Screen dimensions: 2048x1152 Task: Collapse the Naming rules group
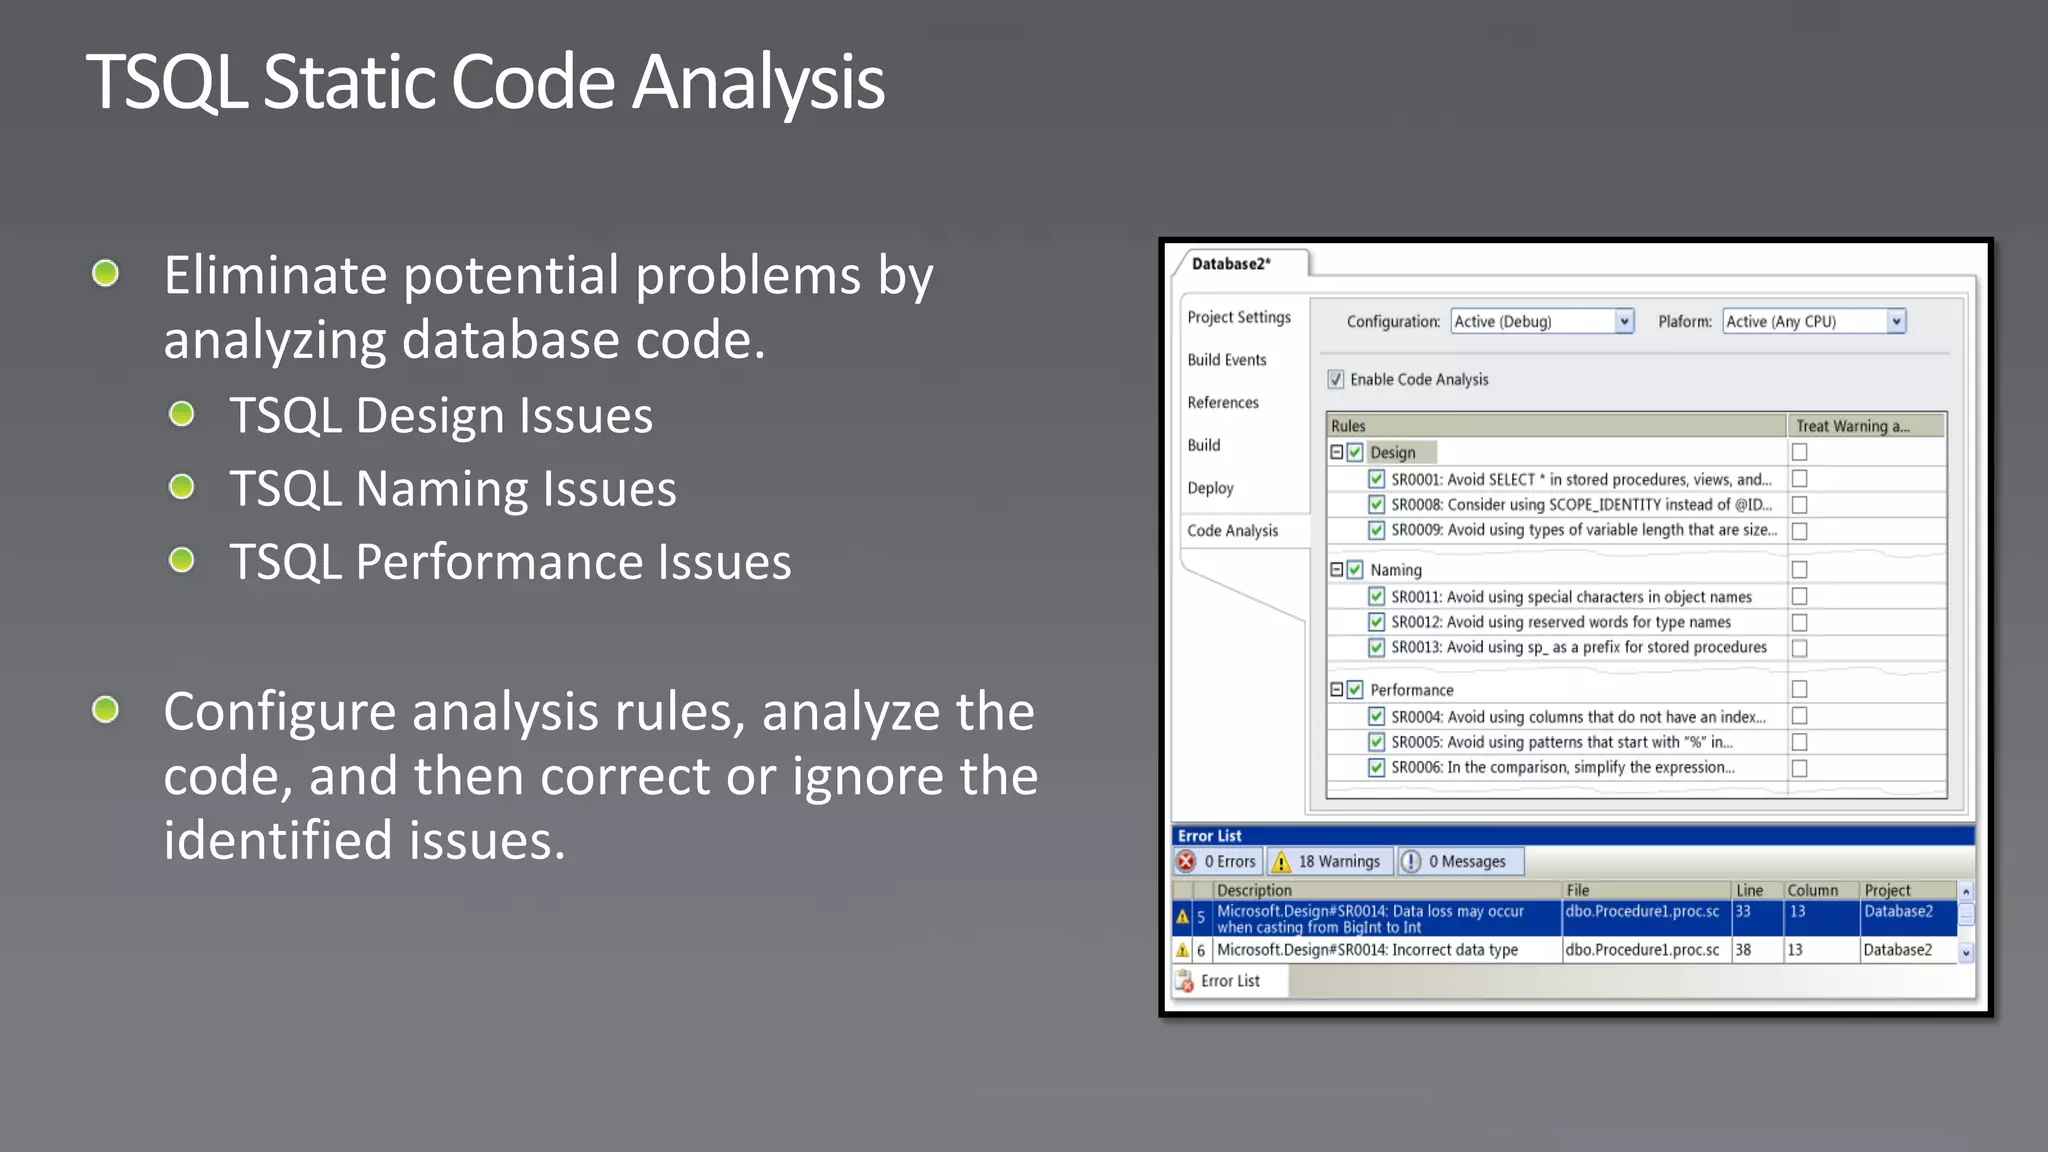click(1336, 569)
